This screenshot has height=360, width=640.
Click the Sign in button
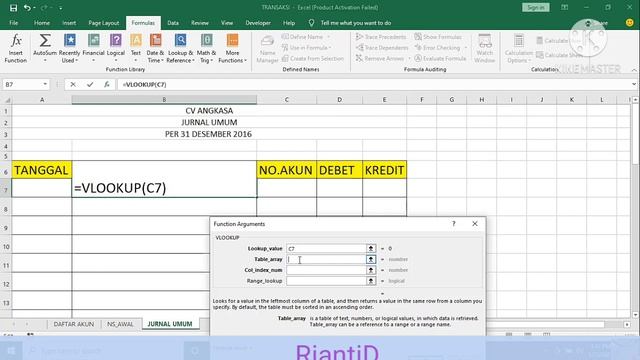pyautogui.click(x=536, y=7)
